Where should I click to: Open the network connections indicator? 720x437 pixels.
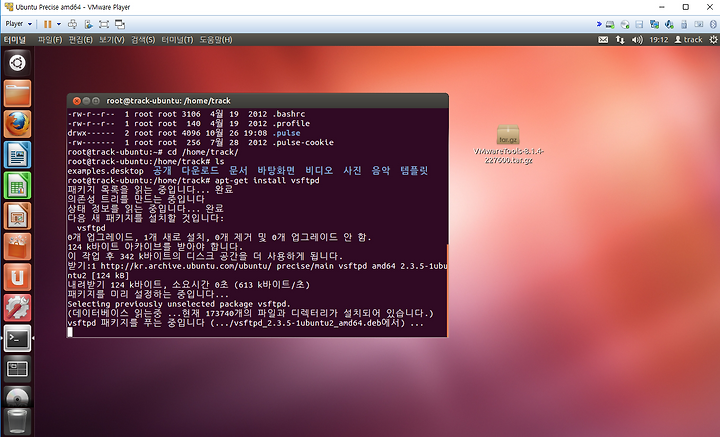tap(620, 40)
